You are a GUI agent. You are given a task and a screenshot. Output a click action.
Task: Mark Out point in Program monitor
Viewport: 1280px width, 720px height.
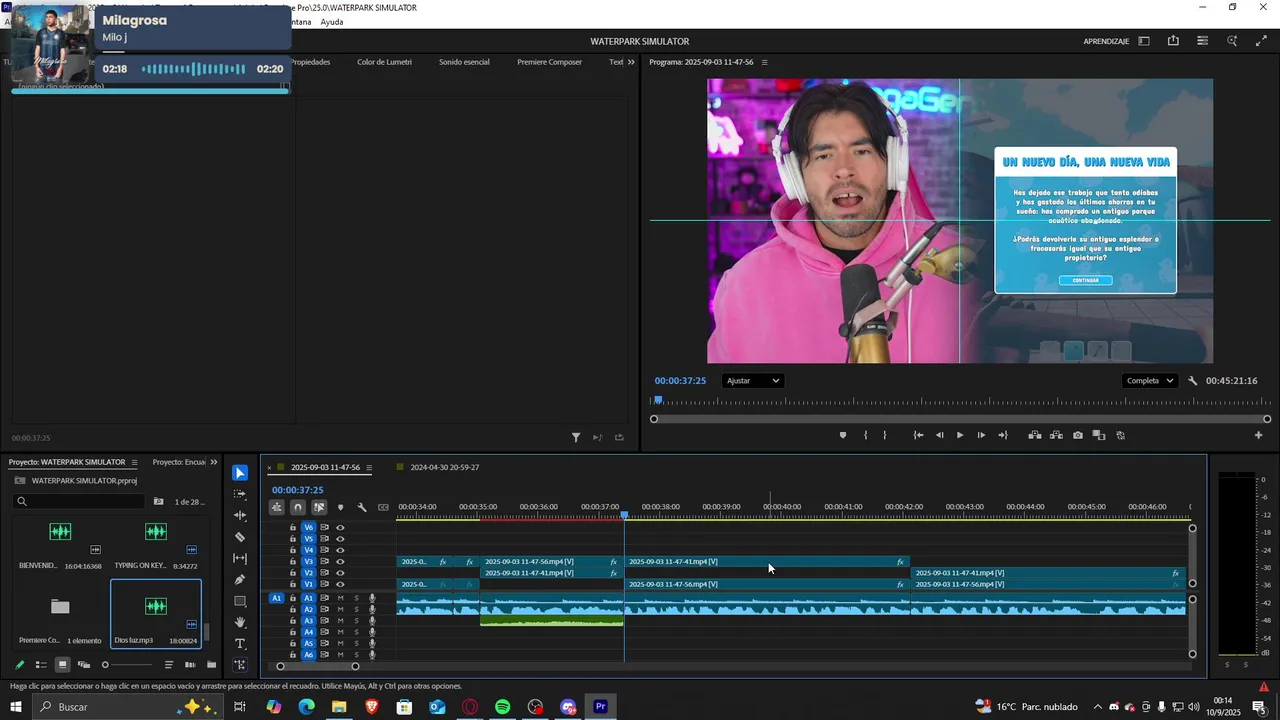pyautogui.click(x=885, y=435)
